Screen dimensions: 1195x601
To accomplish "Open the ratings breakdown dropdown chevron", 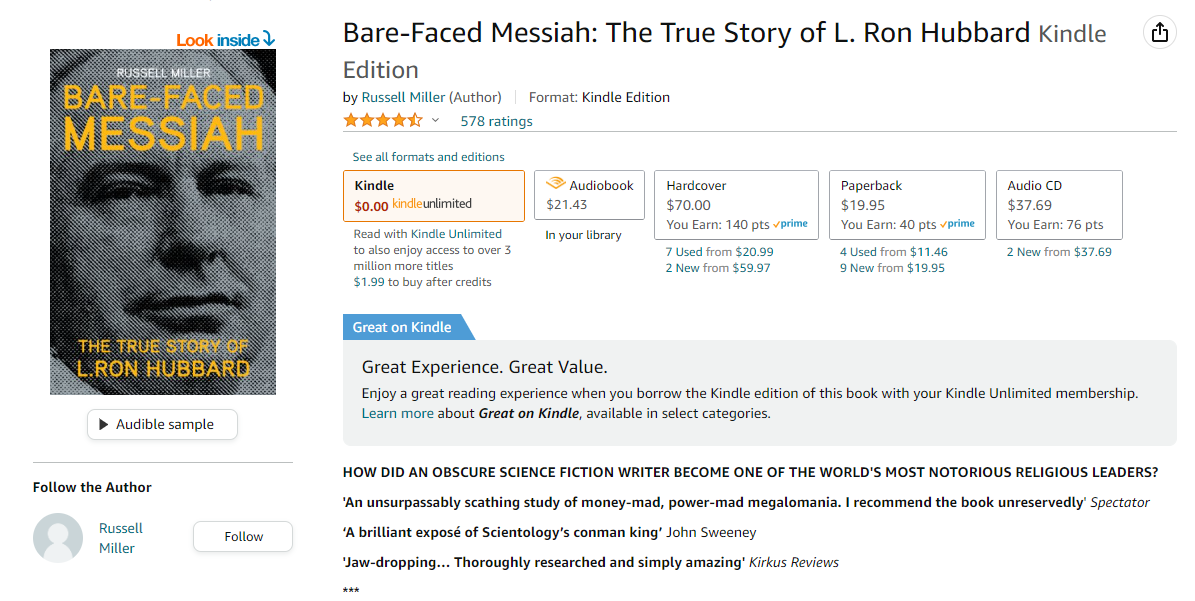I will pyautogui.click(x=435, y=120).
